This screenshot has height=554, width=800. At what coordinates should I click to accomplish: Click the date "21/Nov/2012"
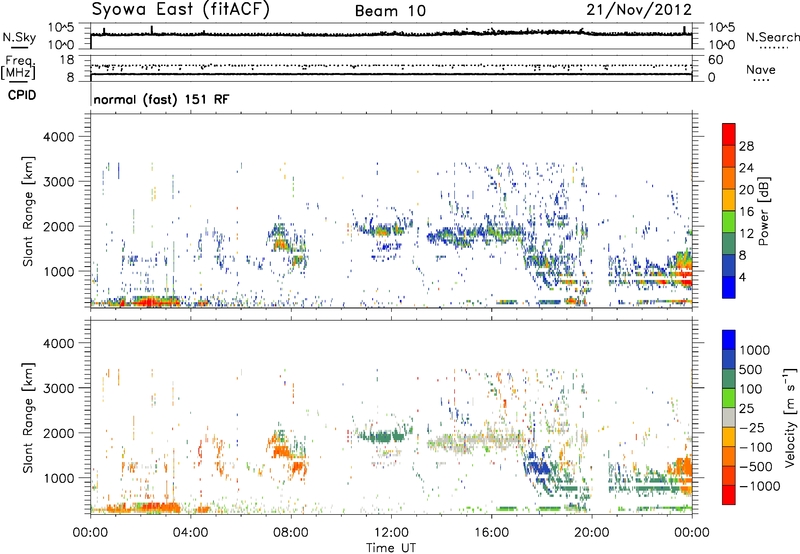pos(639,9)
